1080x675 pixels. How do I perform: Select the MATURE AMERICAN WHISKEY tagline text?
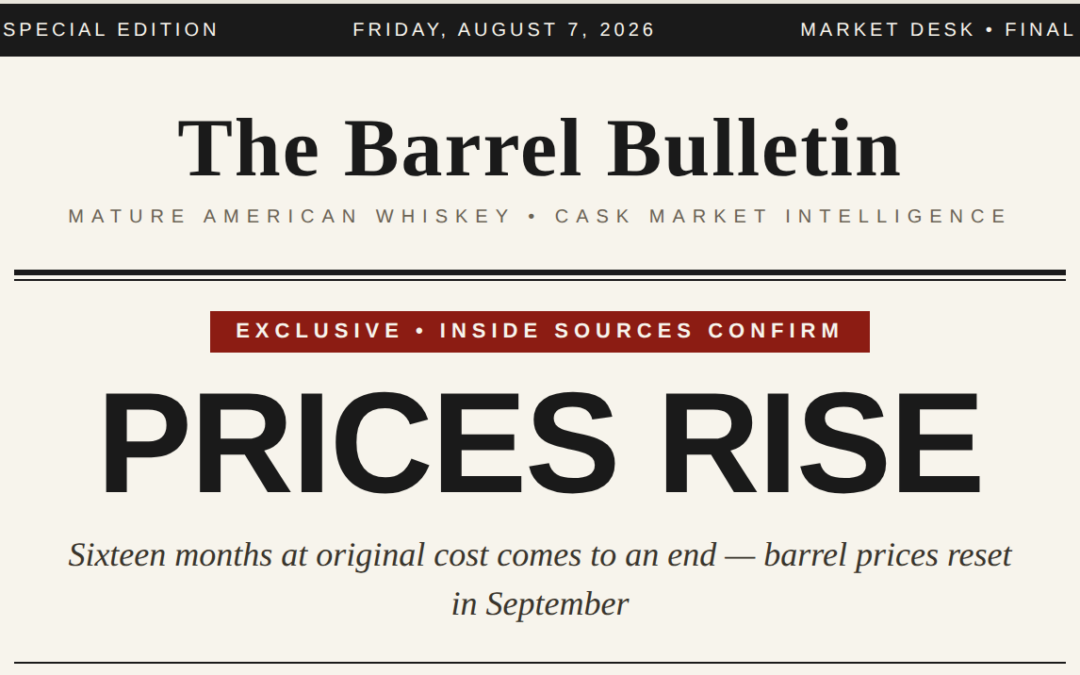tap(289, 216)
